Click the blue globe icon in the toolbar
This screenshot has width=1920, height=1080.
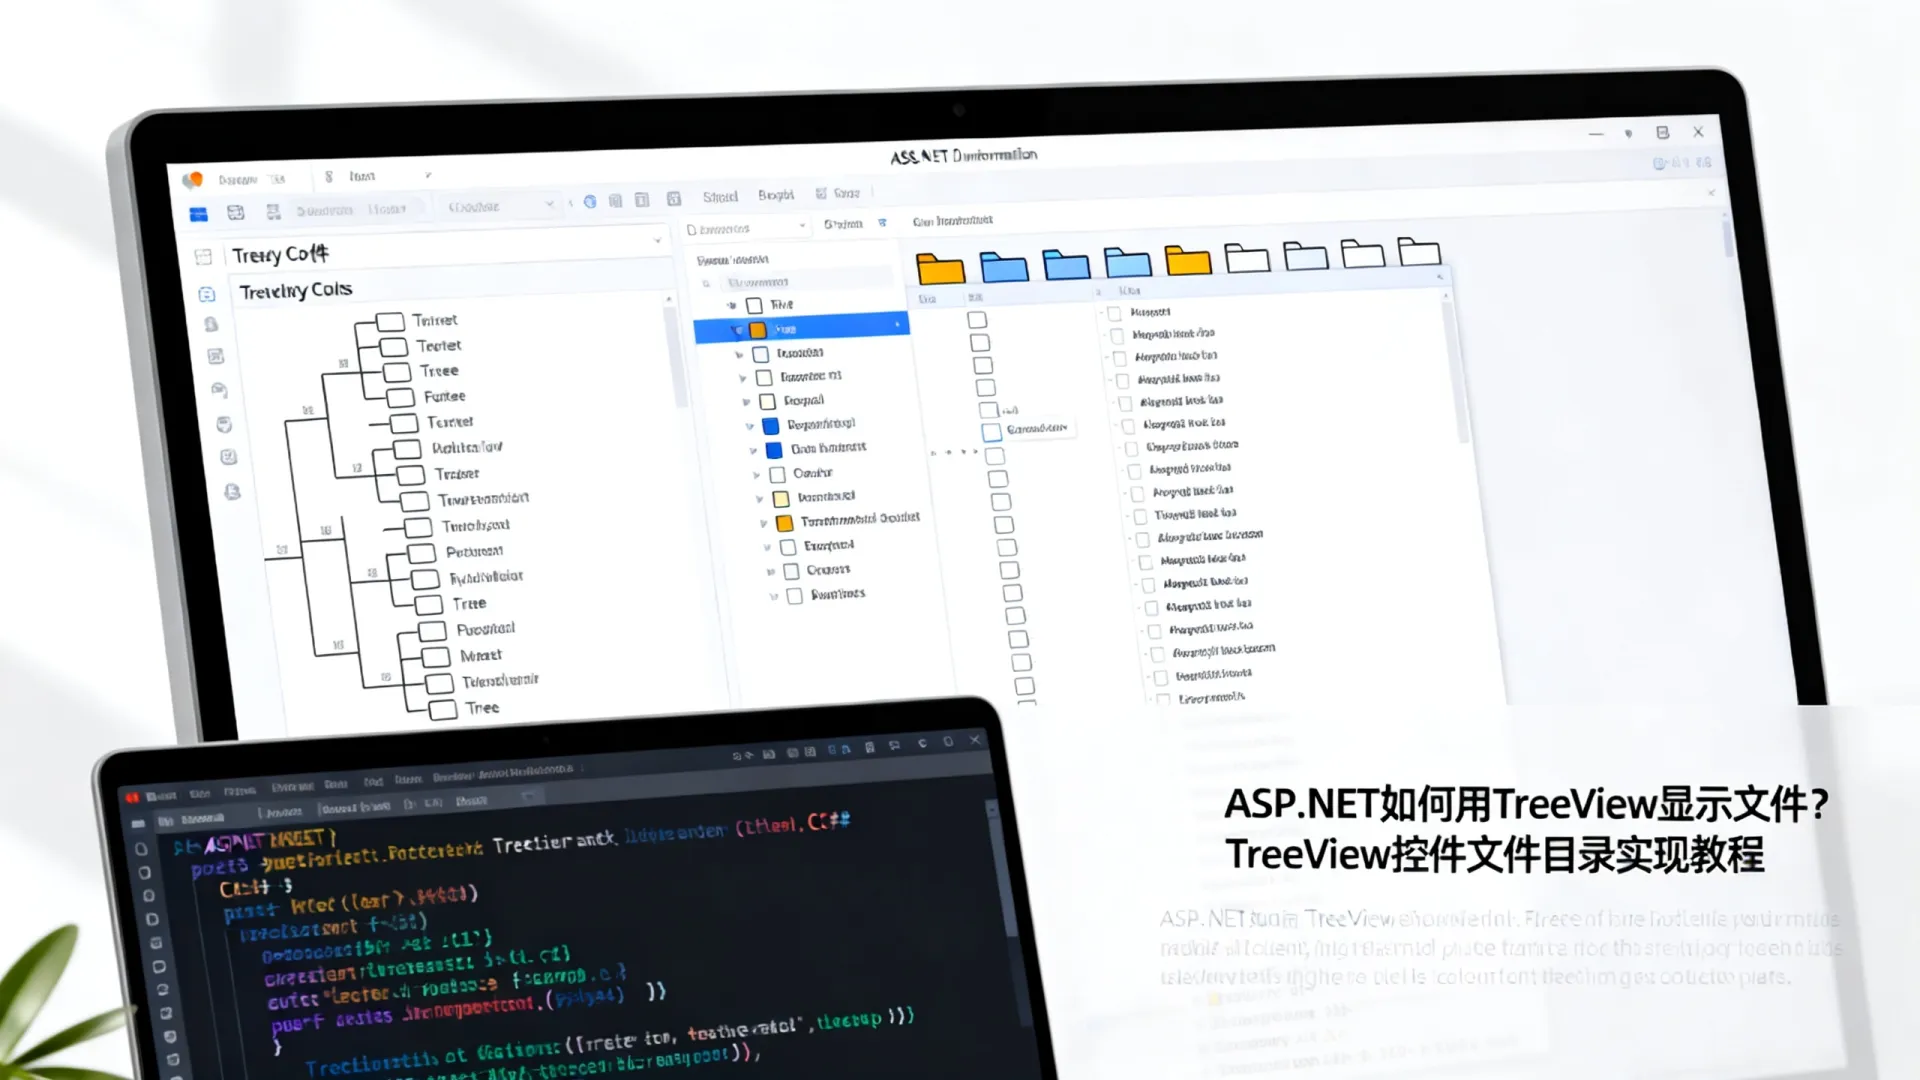tap(590, 201)
